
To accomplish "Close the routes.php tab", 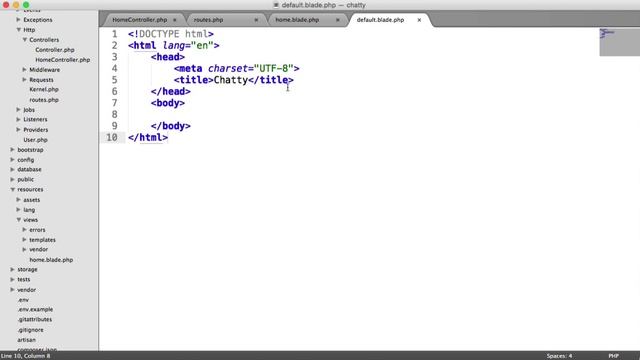I will point(256,20).
